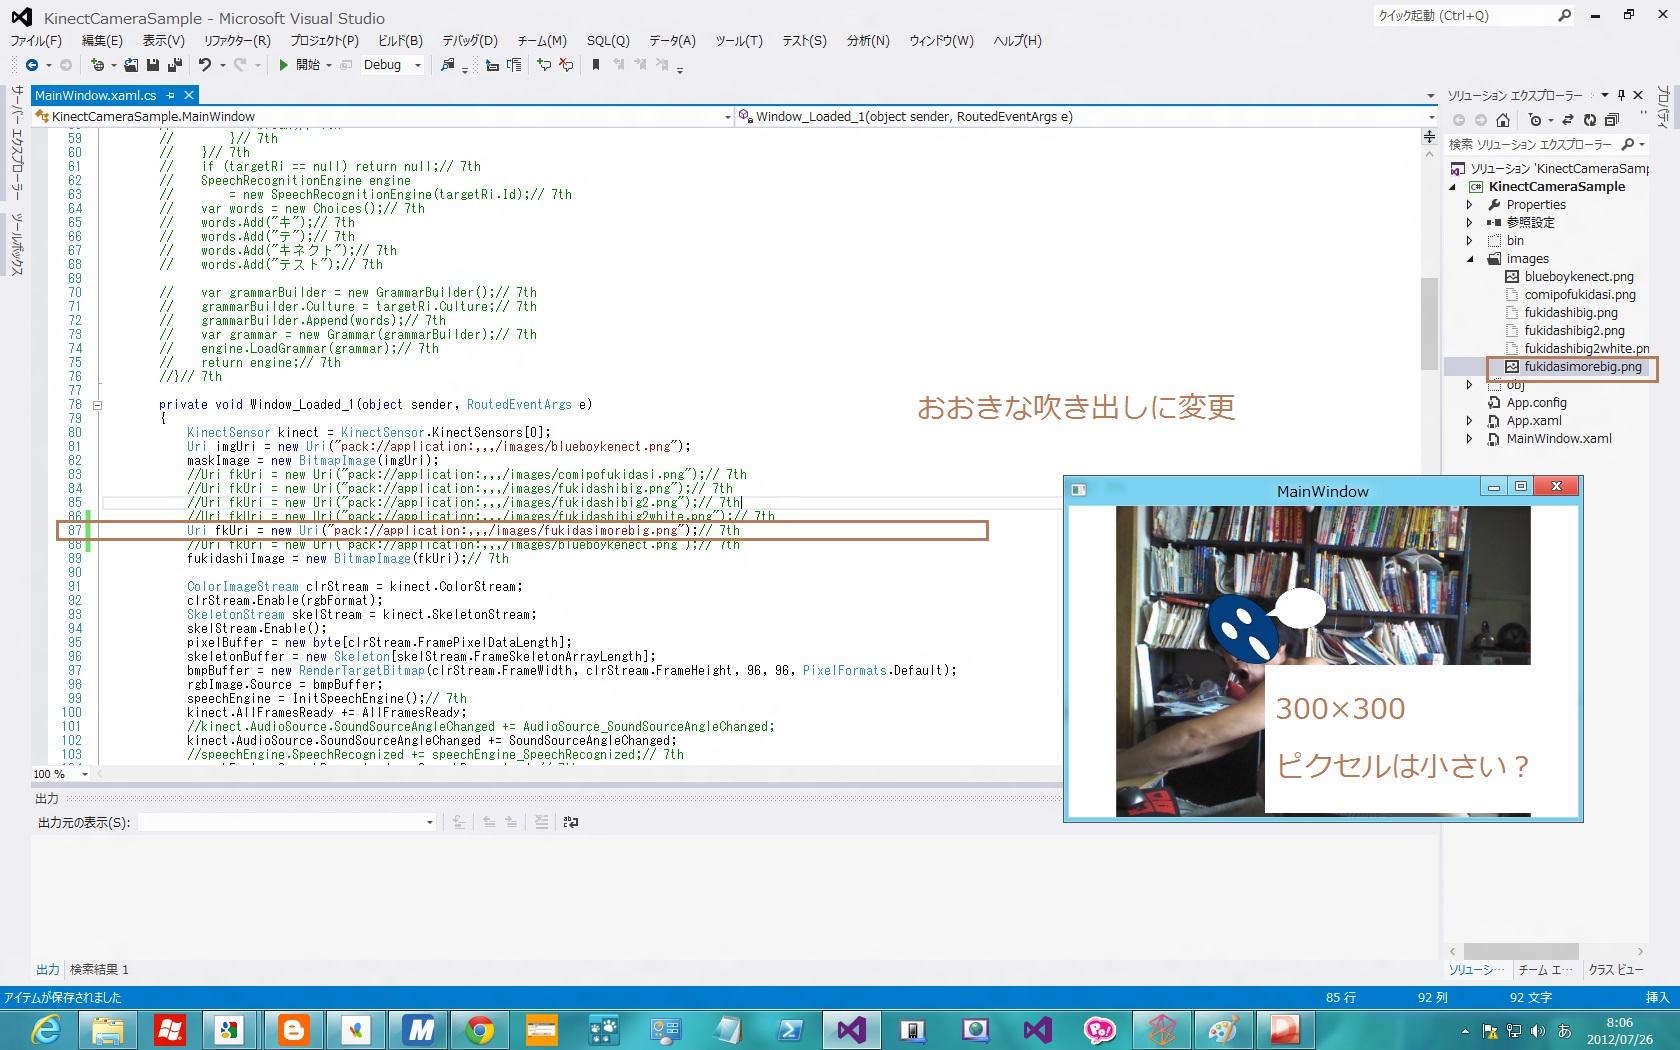1680x1050 pixels.
Task: Click the Home icon in Solution Explorer
Action: (x=1502, y=120)
